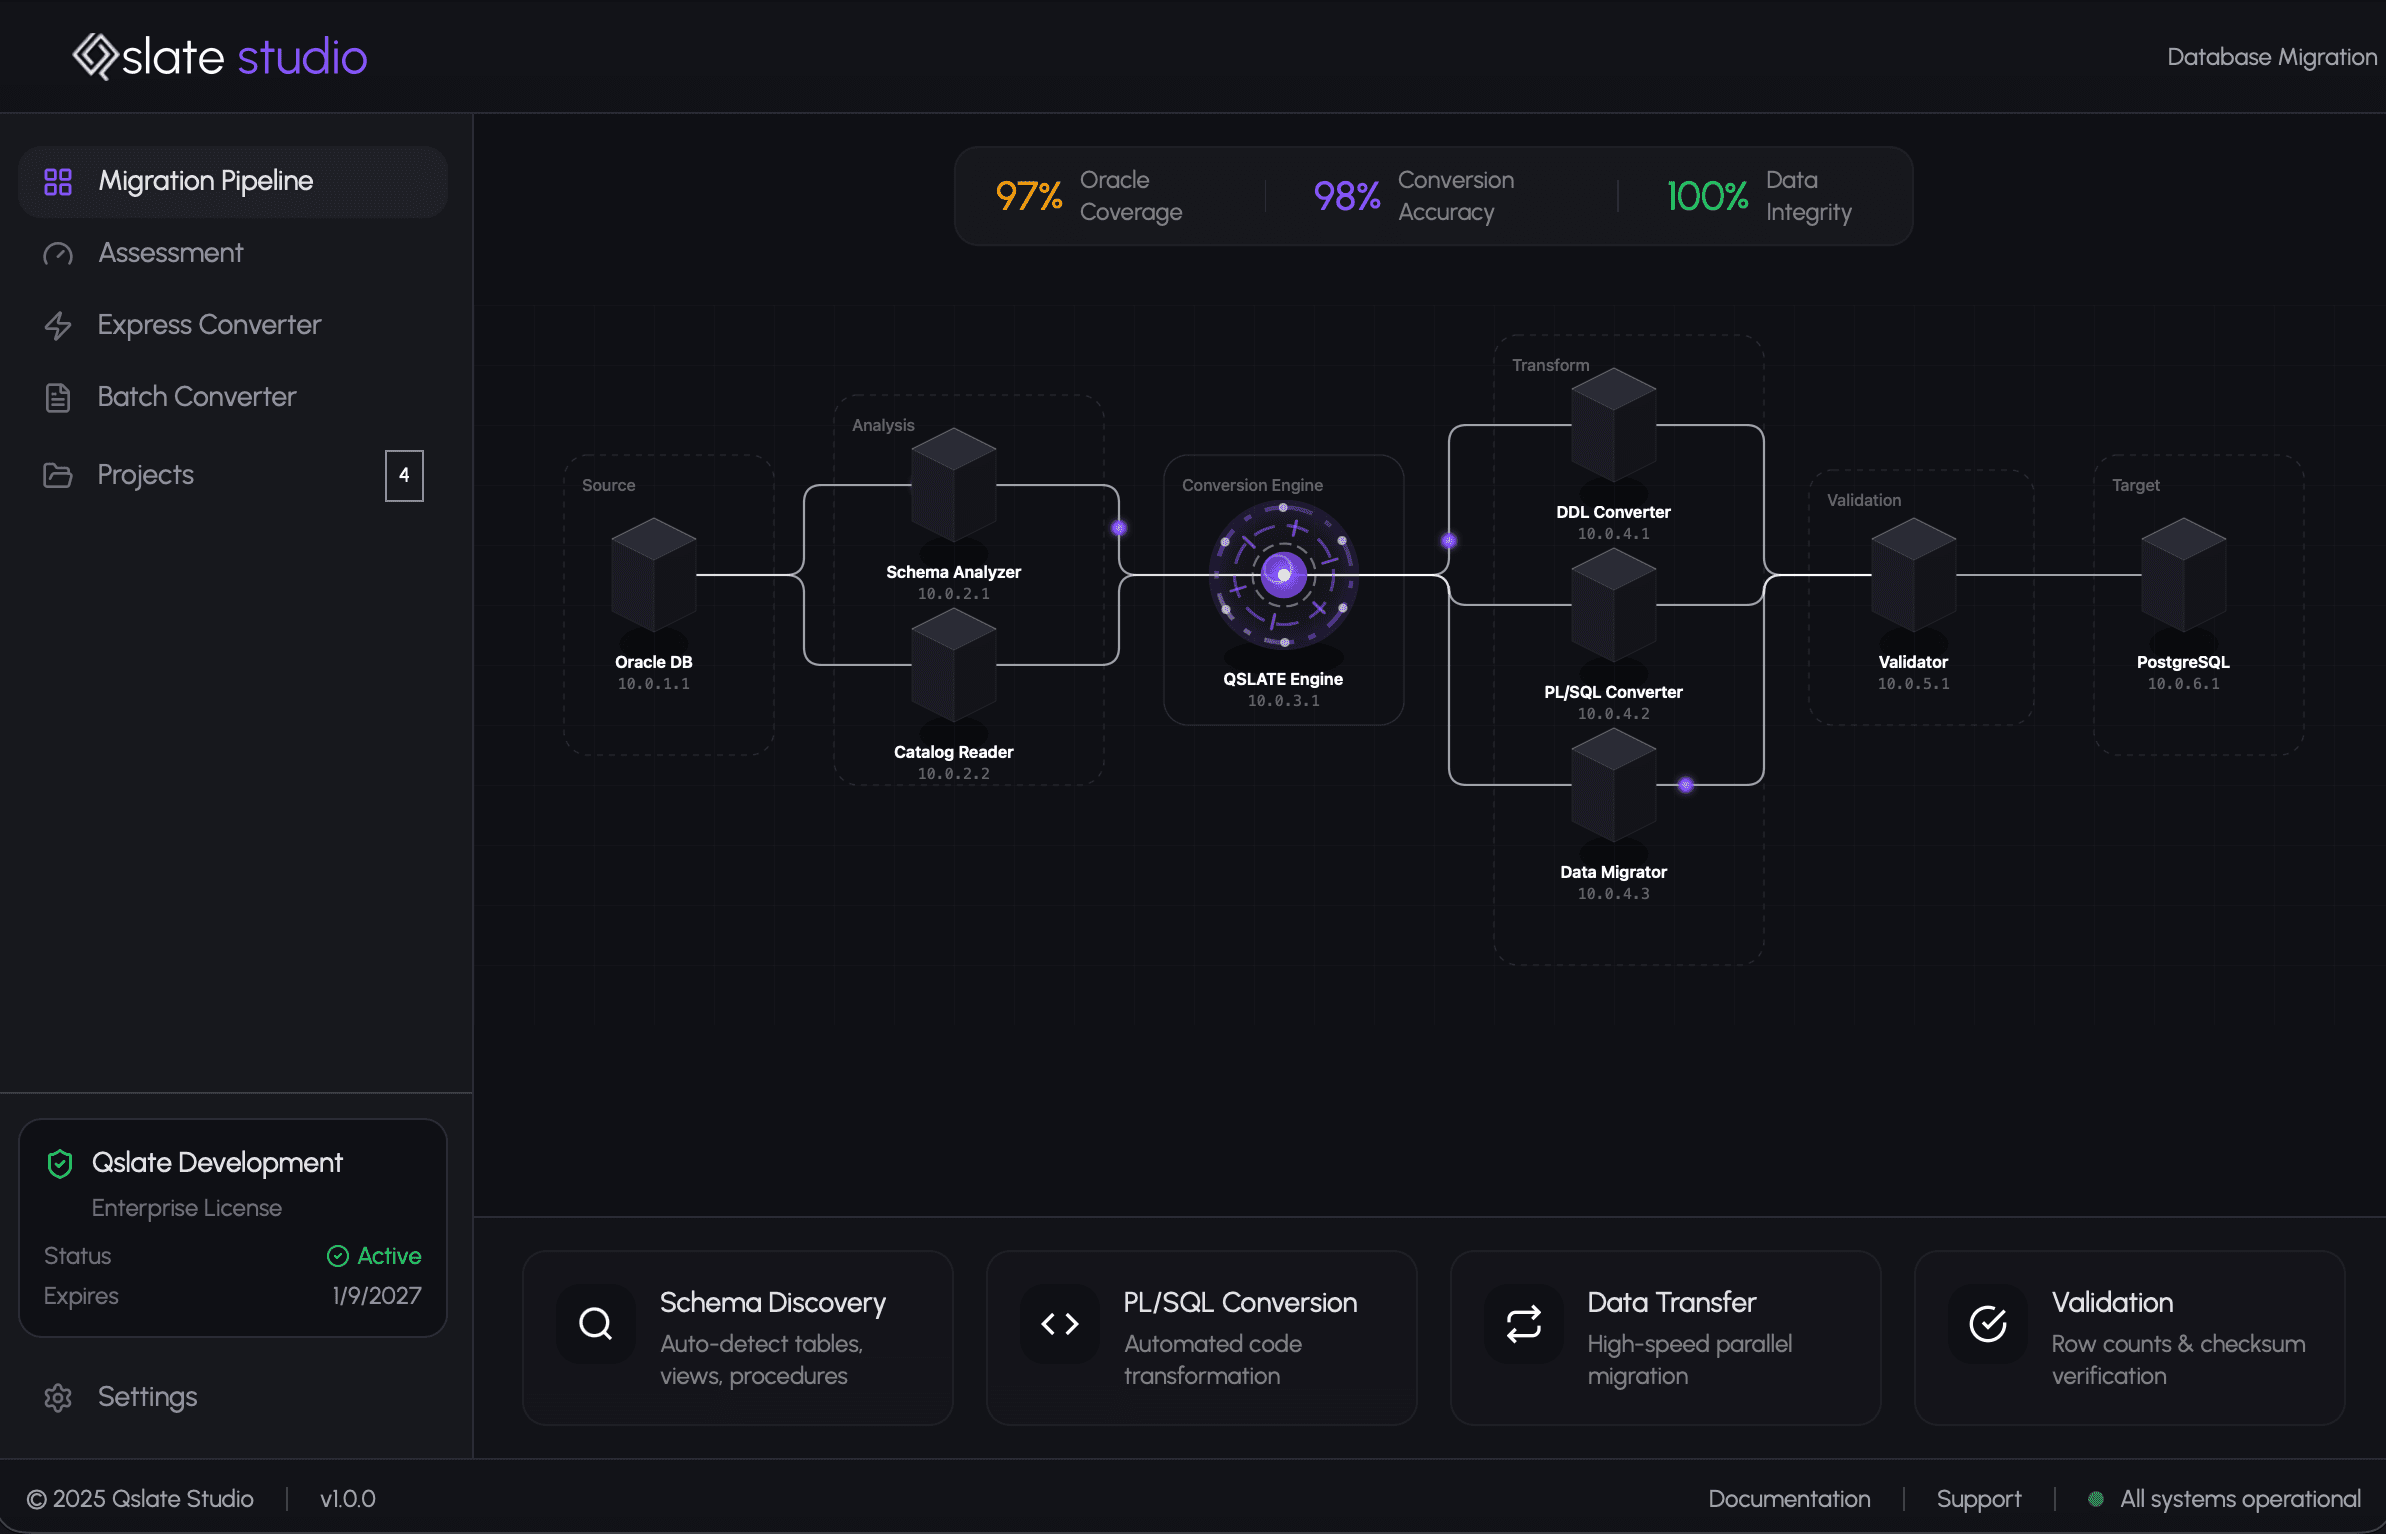
Task: Click the Active status check icon
Action: [338, 1256]
